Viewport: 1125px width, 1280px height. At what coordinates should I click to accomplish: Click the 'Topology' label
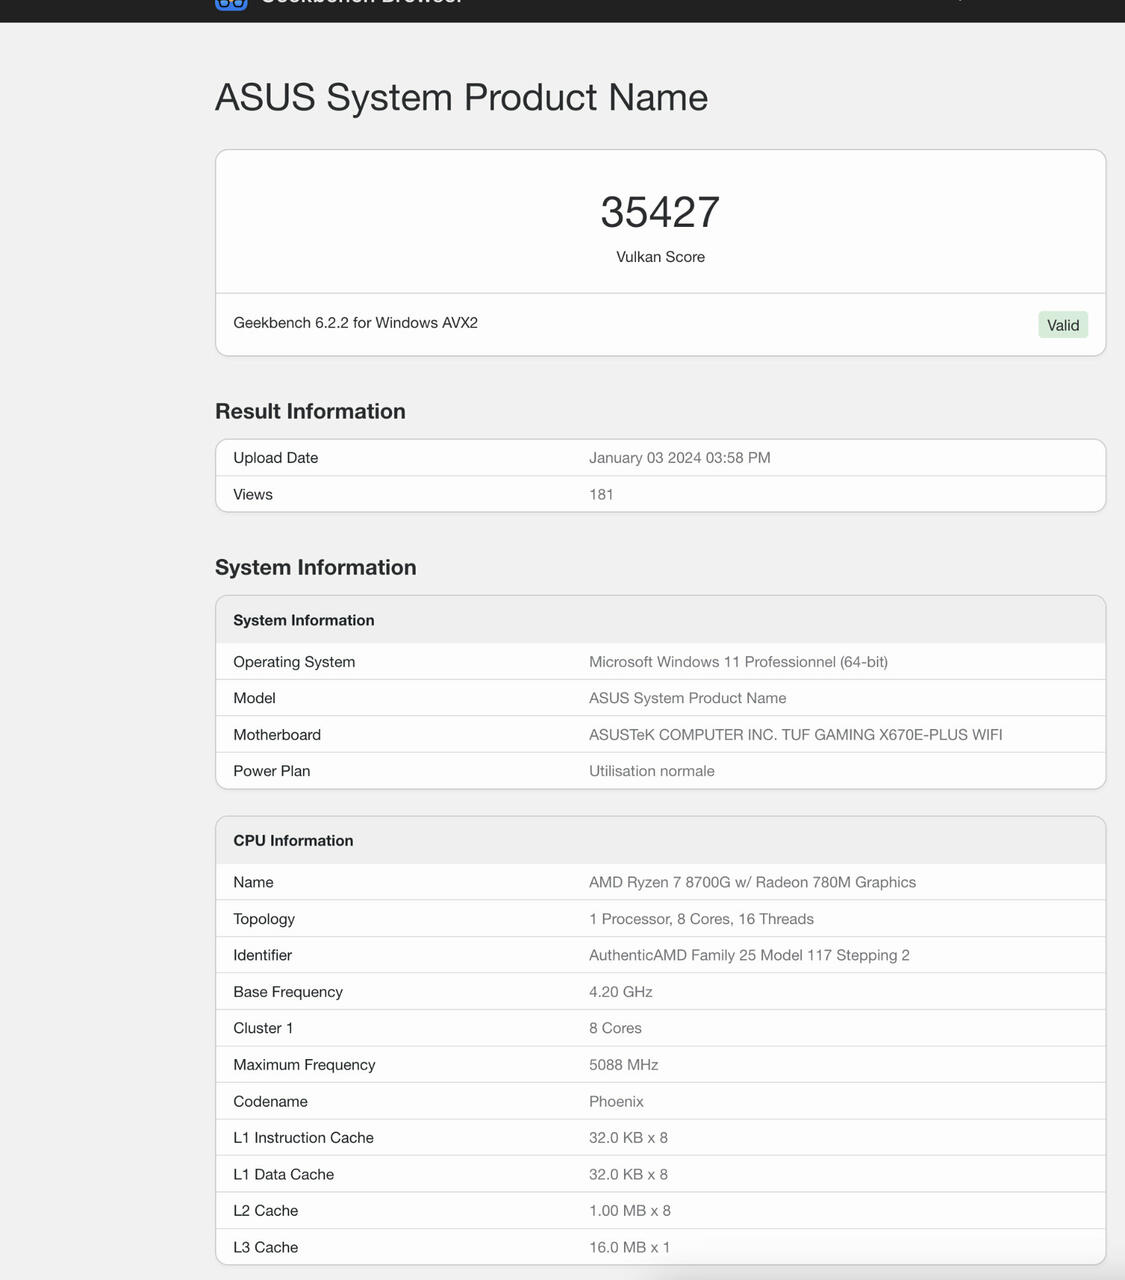[264, 919]
